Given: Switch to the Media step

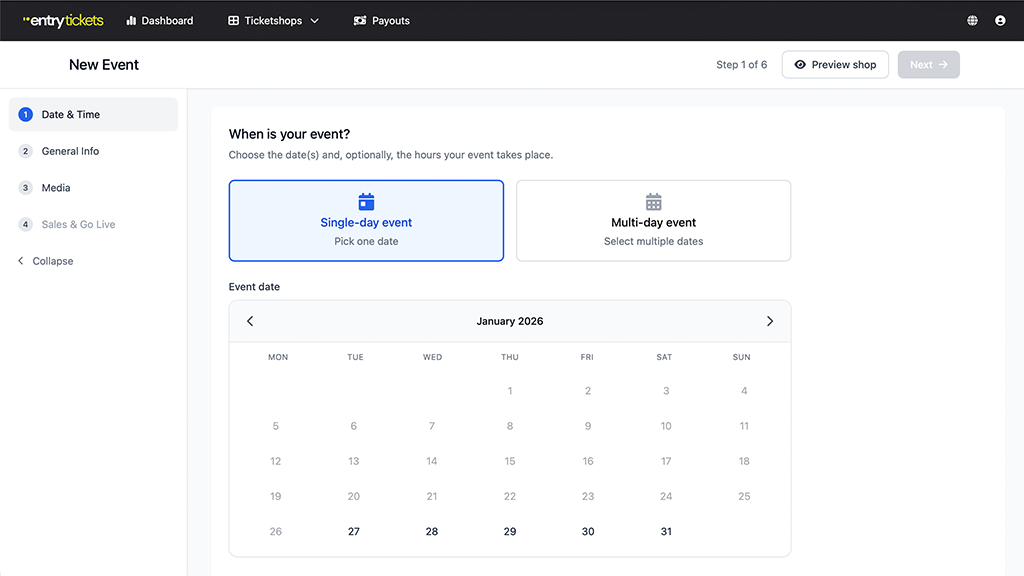Looking at the screenshot, I should click(x=56, y=188).
